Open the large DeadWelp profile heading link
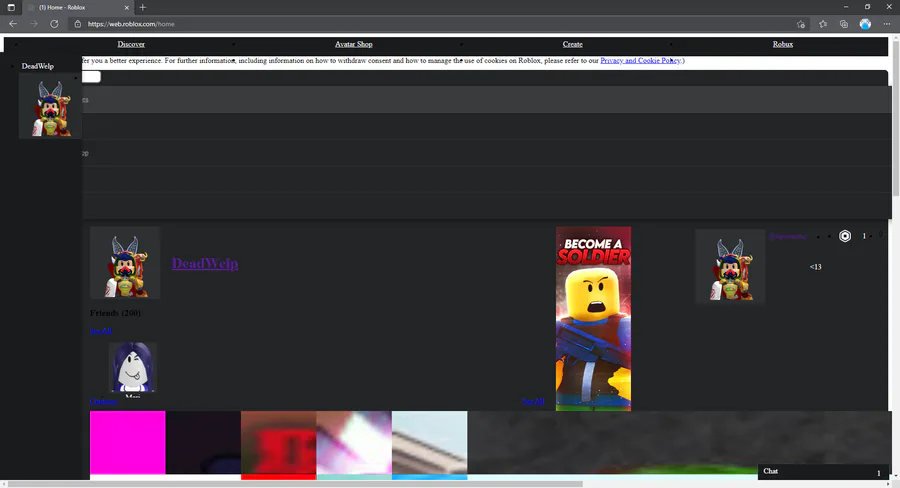The width and height of the screenshot is (900, 488). coord(205,263)
